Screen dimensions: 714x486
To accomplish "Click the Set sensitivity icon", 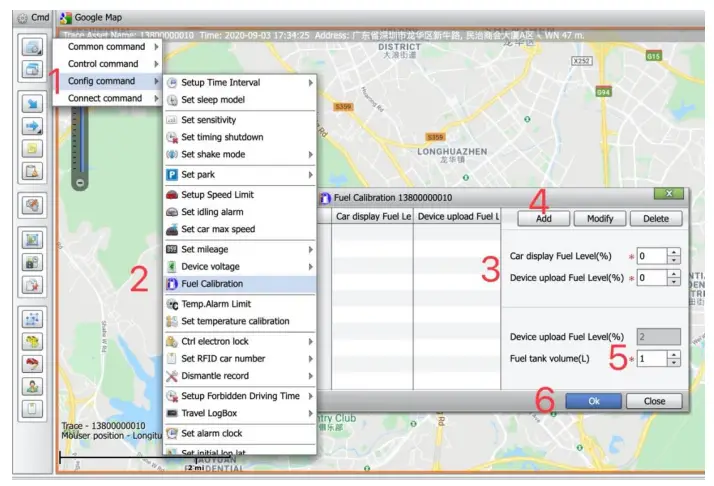I will [x=172, y=120].
